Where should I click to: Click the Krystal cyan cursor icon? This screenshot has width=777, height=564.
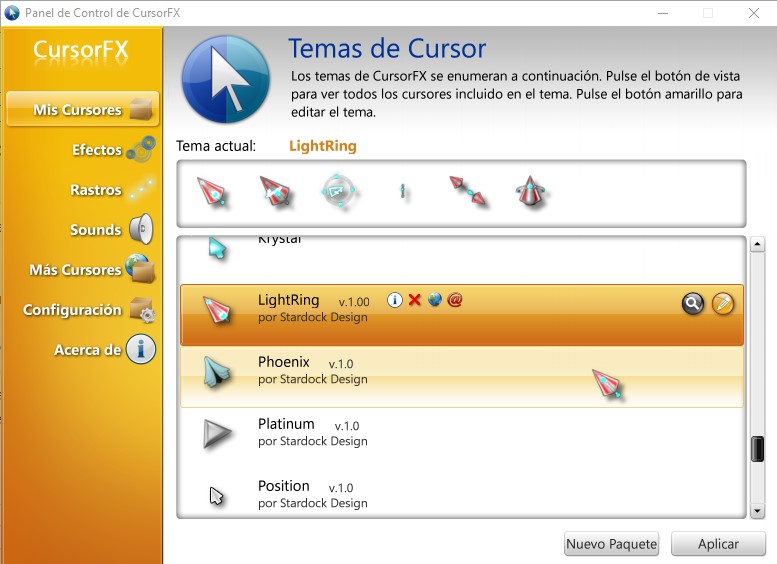coord(217,248)
